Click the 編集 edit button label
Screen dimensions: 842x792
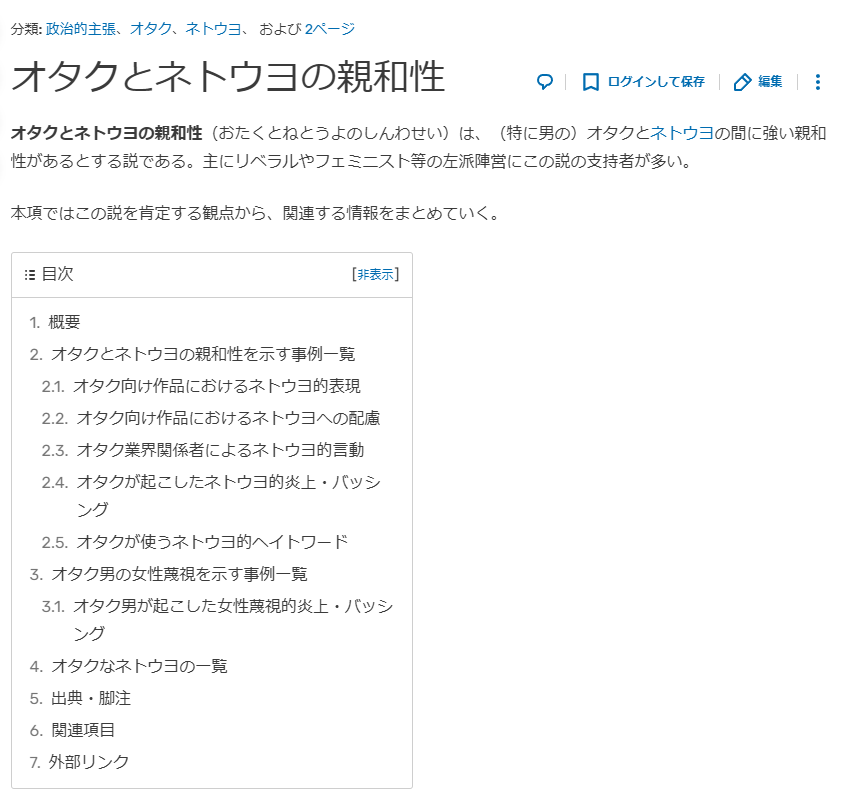[x=770, y=82]
